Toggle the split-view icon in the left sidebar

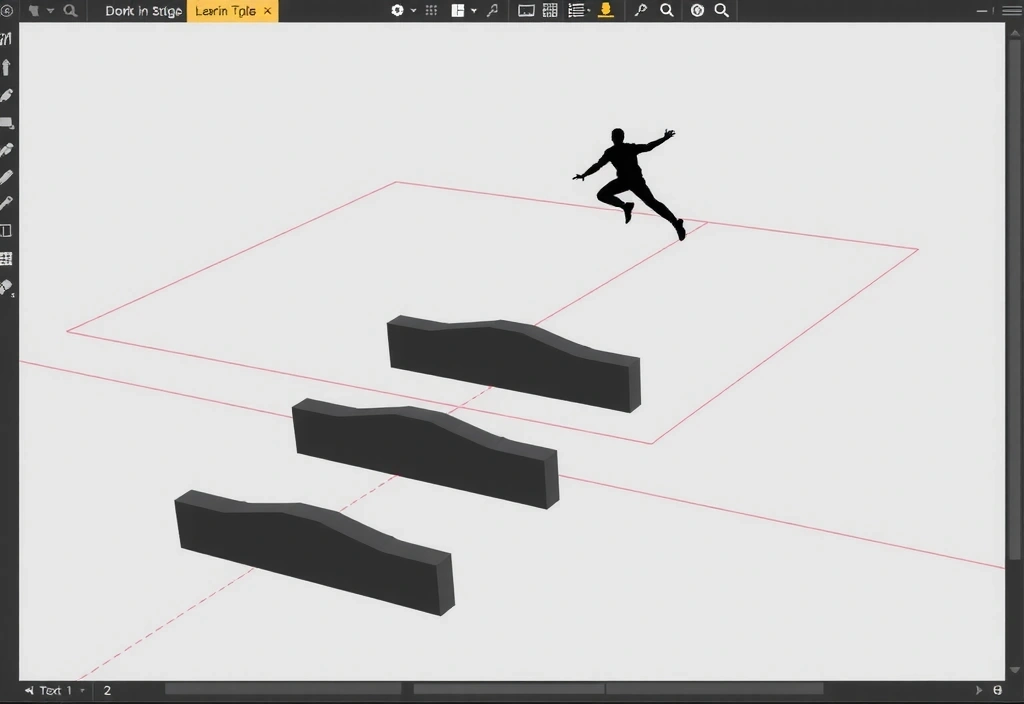[x=7, y=230]
